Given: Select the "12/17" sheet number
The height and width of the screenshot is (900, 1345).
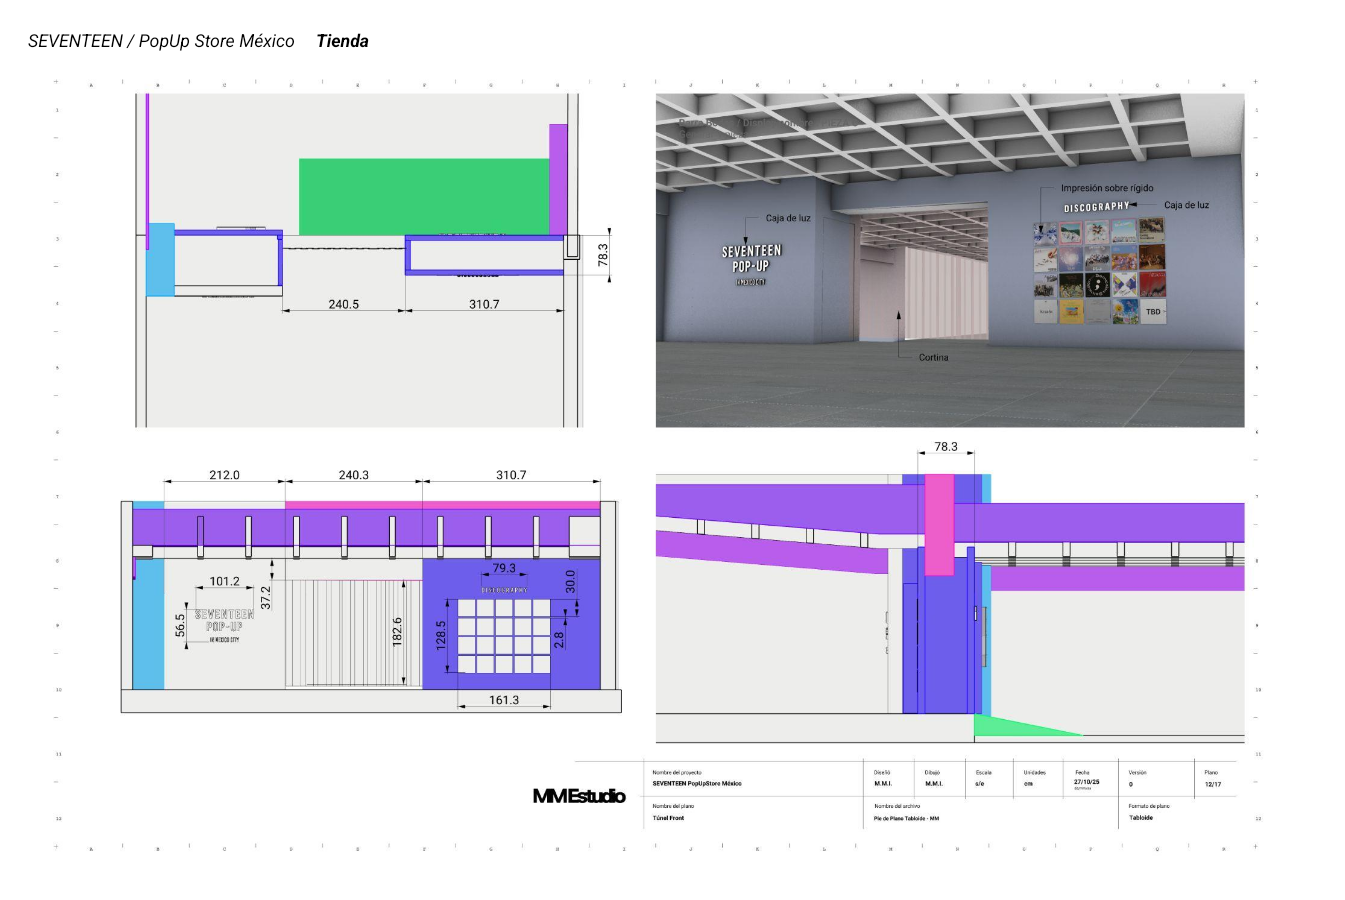Looking at the screenshot, I should click(x=1212, y=784).
